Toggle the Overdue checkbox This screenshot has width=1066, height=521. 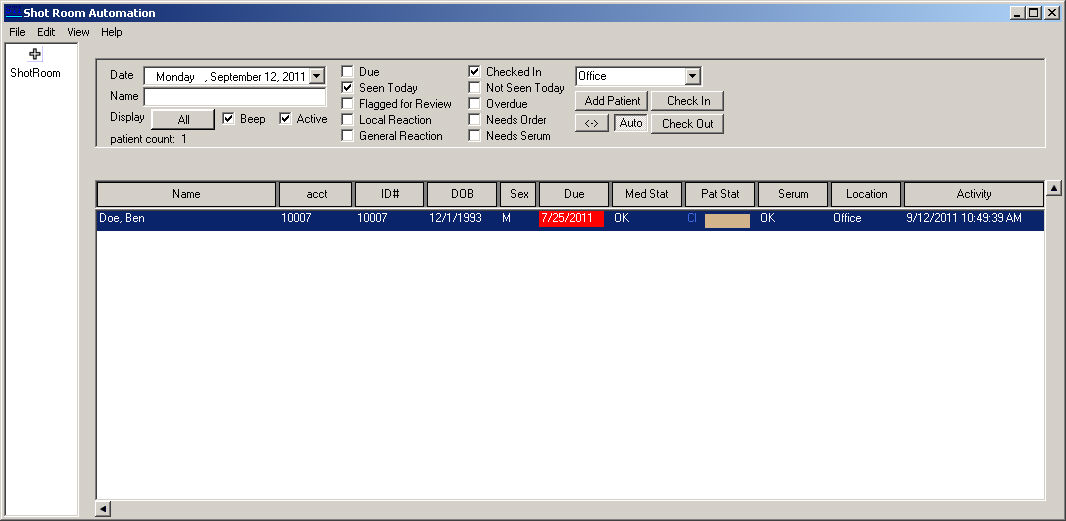coord(475,104)
